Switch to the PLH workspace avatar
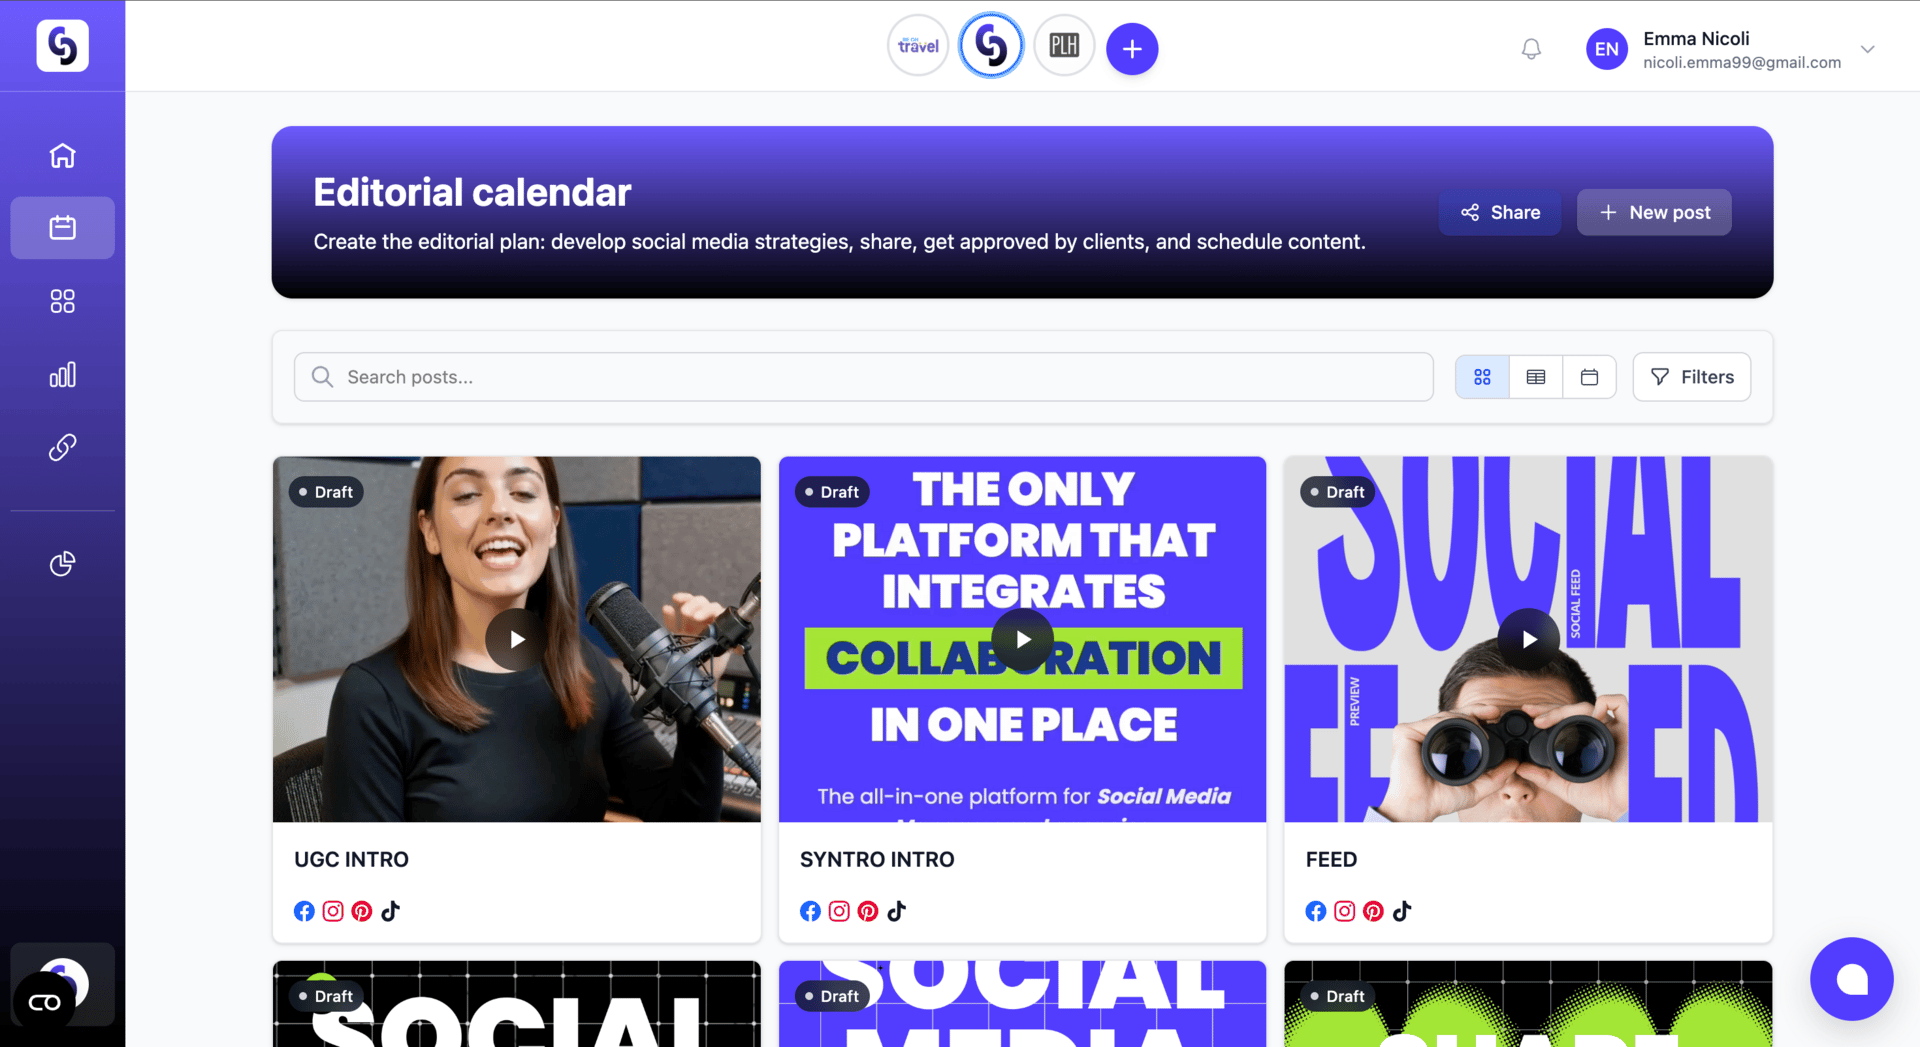Screen dimensions: 1920x1047 pos(1064,46)
